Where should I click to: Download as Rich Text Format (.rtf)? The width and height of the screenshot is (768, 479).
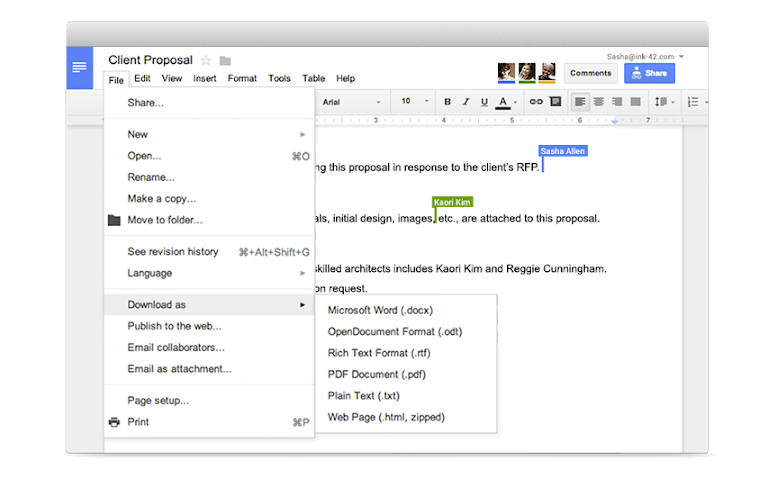pos(406,353)
